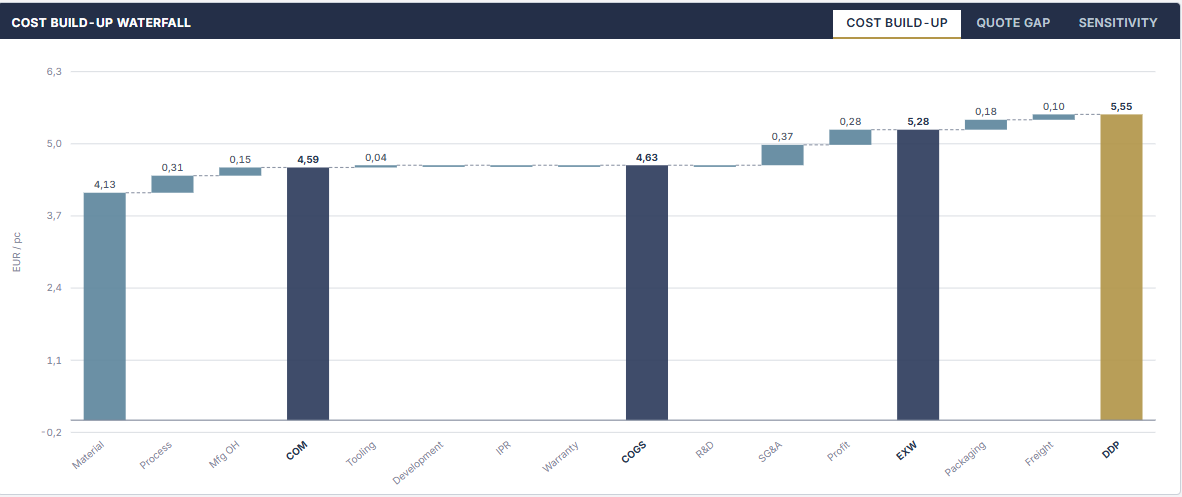
Task: Select the COGS subtotal bar
Action: (647, 293)
